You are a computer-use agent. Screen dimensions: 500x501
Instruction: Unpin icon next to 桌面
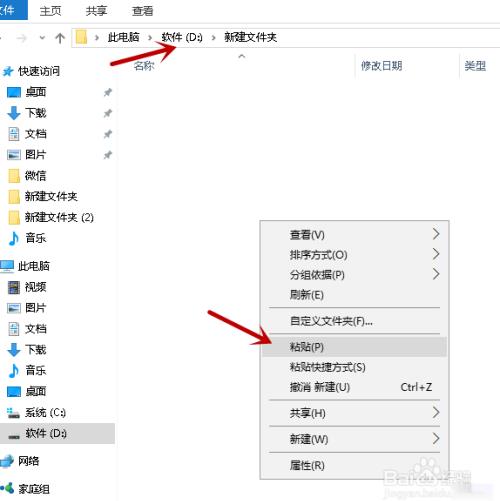tap(107, 92)
